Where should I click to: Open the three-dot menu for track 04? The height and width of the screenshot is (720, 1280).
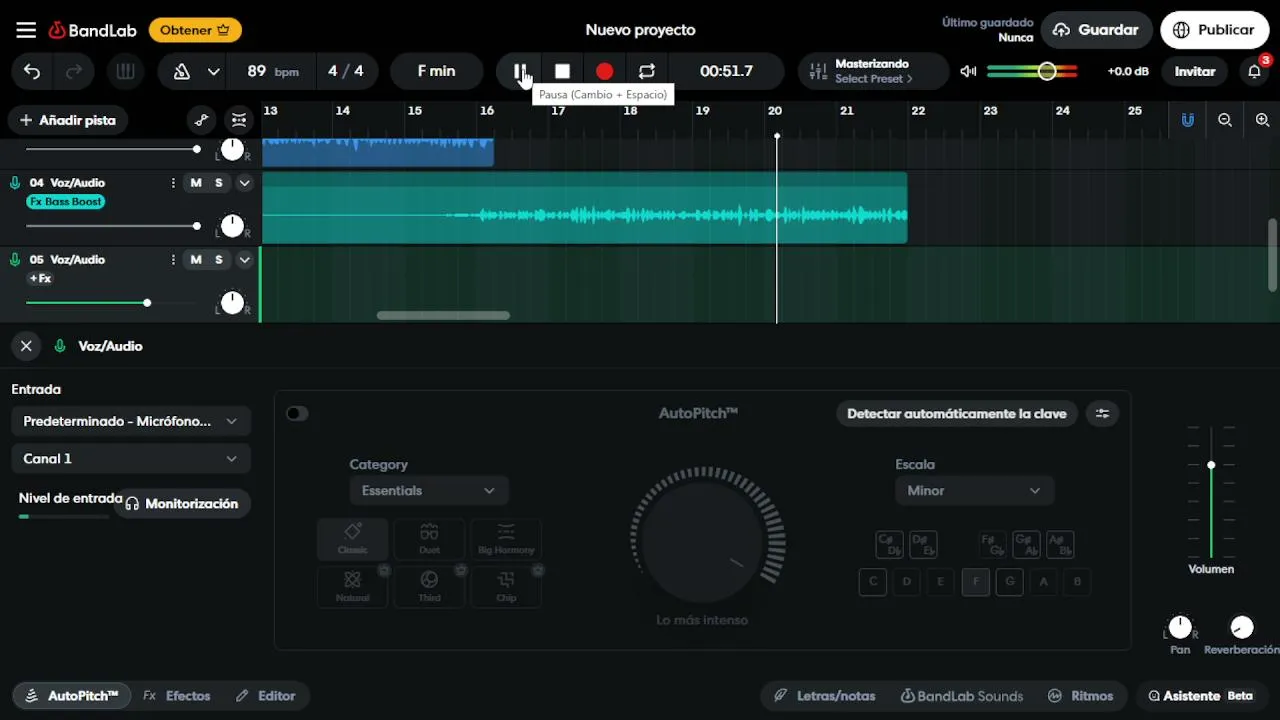(x=173, y=183)
